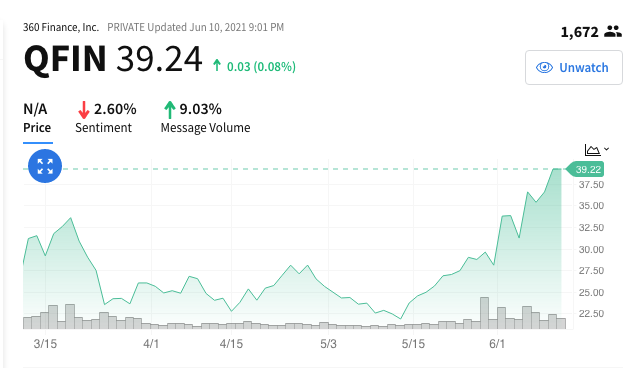Open the chart type dropdown icon
The image size is (631, 368).
point(596,150)
